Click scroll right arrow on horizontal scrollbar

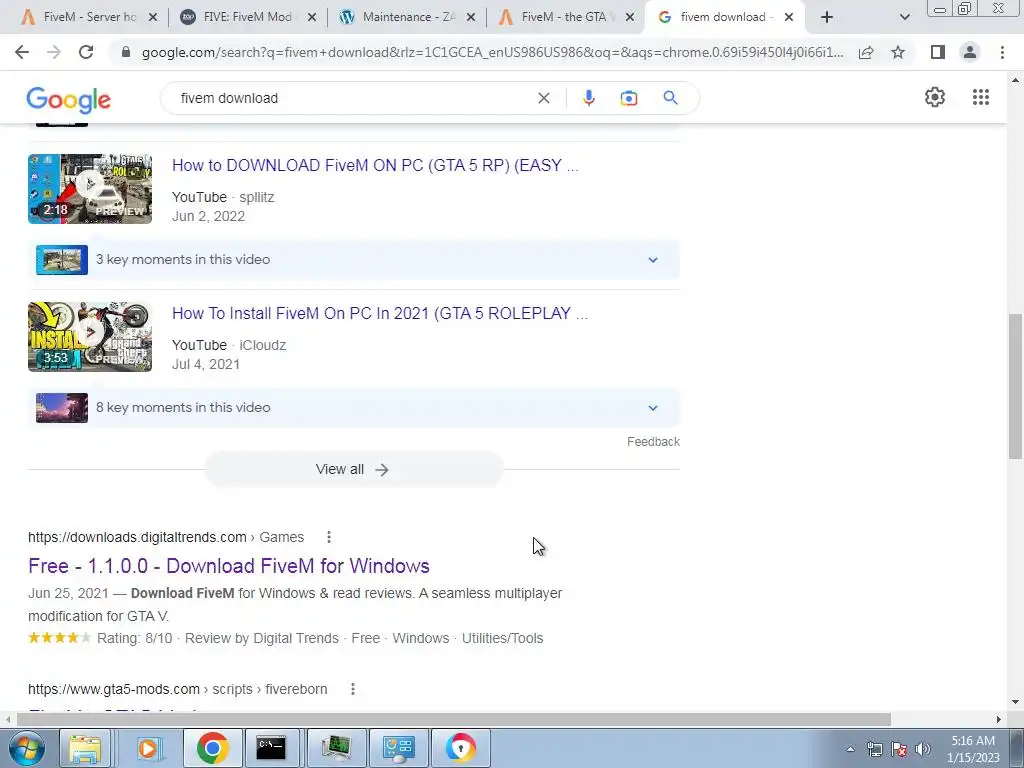click(x=999, y=719)
